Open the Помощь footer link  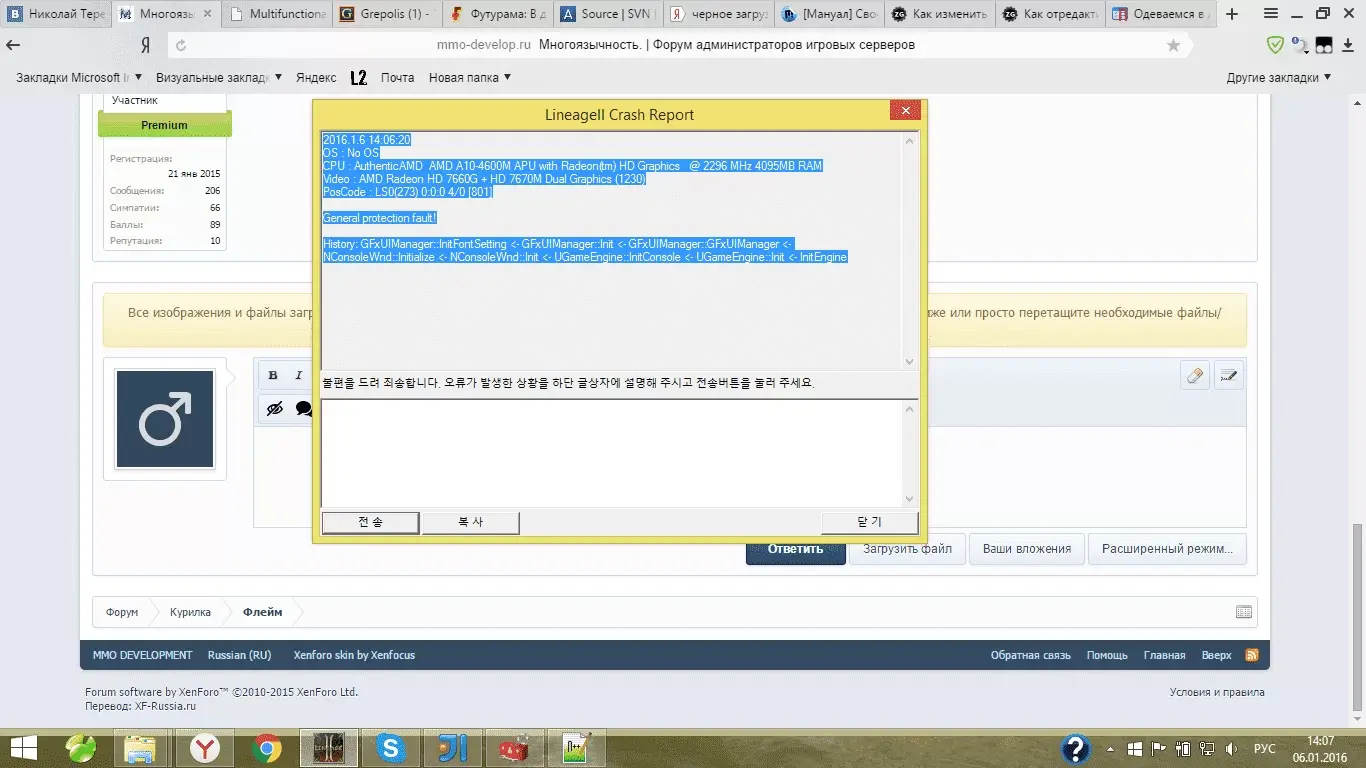[1107, 655]
